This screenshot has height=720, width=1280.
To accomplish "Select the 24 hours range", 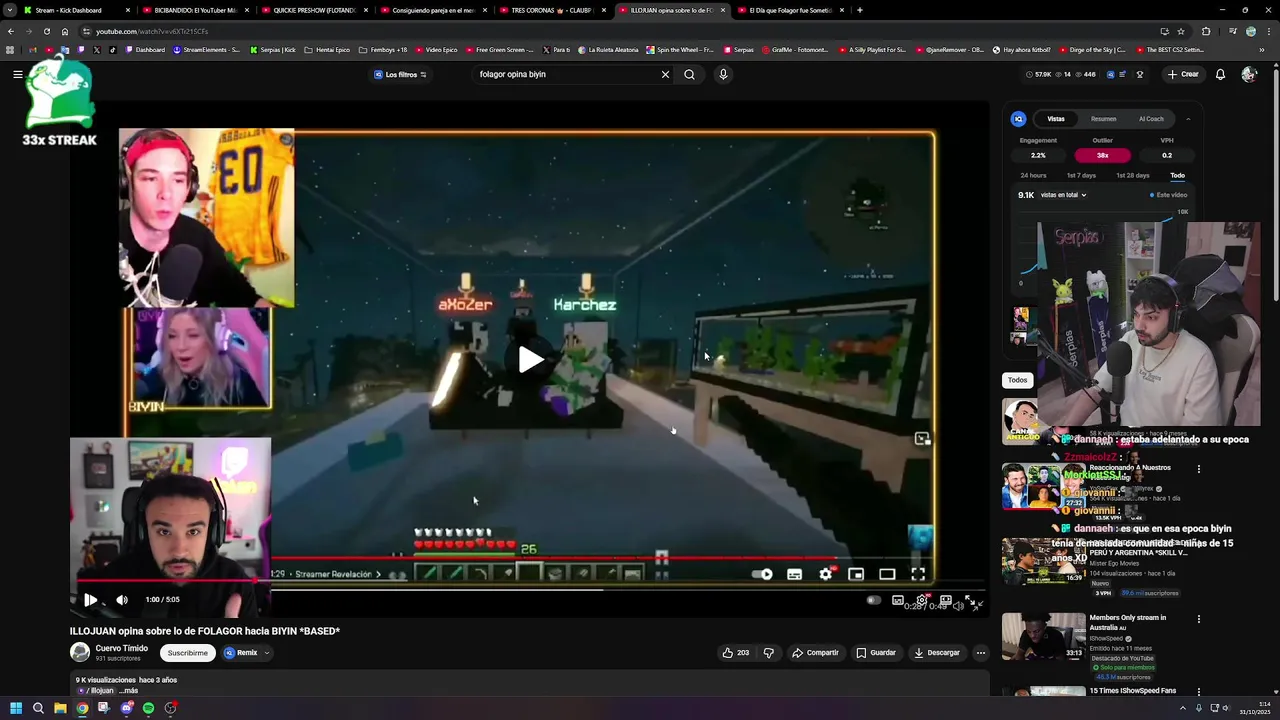I will (1033, 176).
